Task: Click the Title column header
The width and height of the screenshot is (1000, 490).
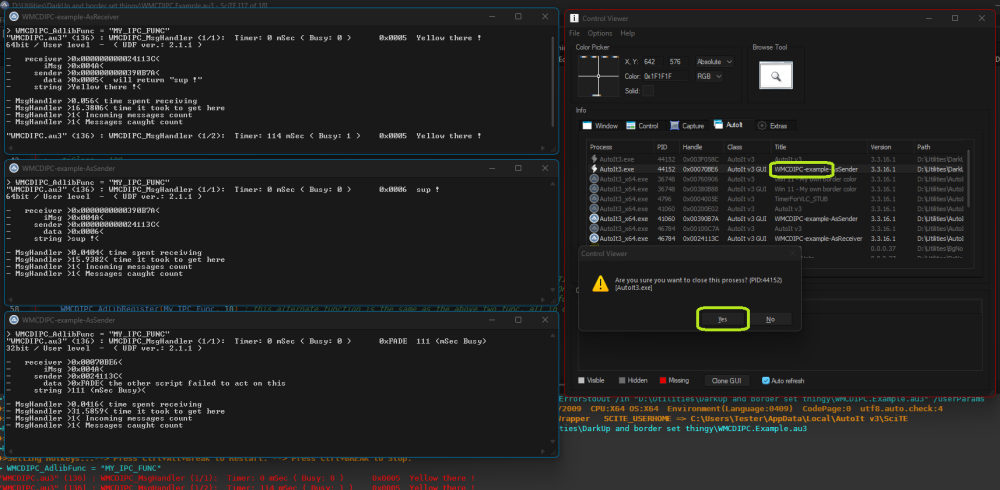Action: (819, 147)
